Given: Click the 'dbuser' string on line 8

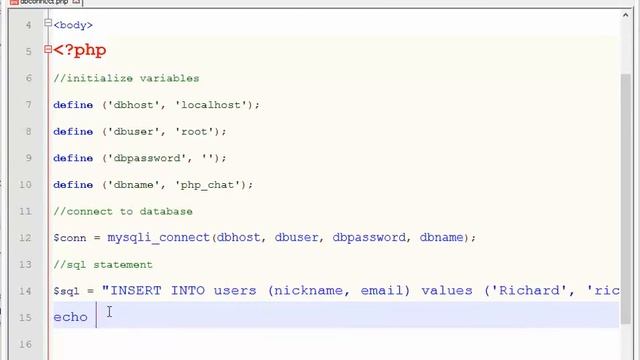Looking at the screenshot, I should pyautogui.click(x=133, y=132).
